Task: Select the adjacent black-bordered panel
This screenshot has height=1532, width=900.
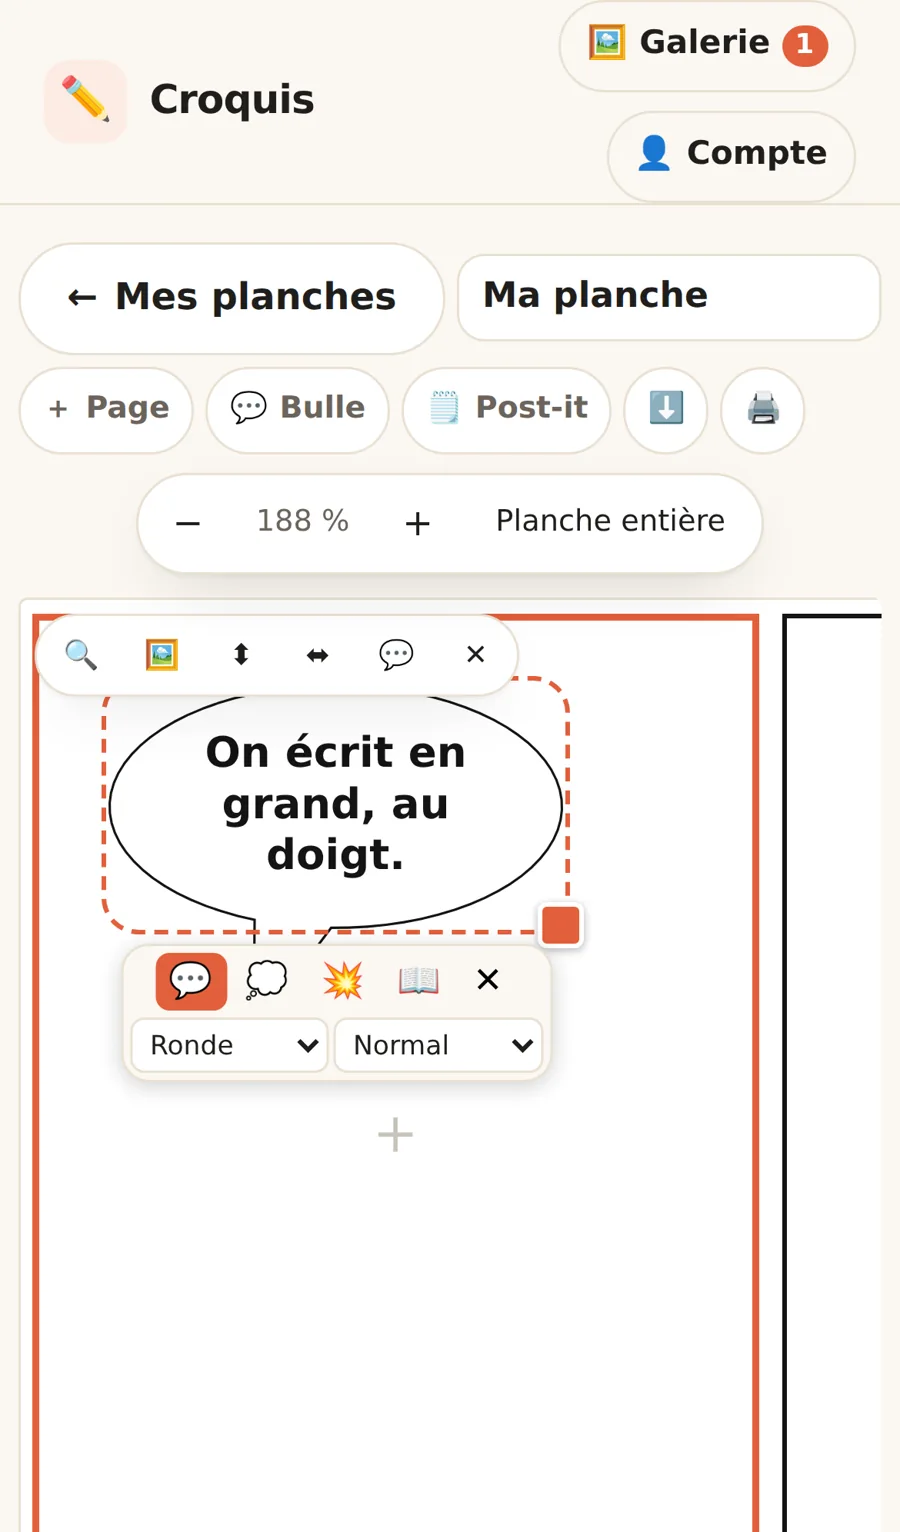Action: tap(833, 1072)
